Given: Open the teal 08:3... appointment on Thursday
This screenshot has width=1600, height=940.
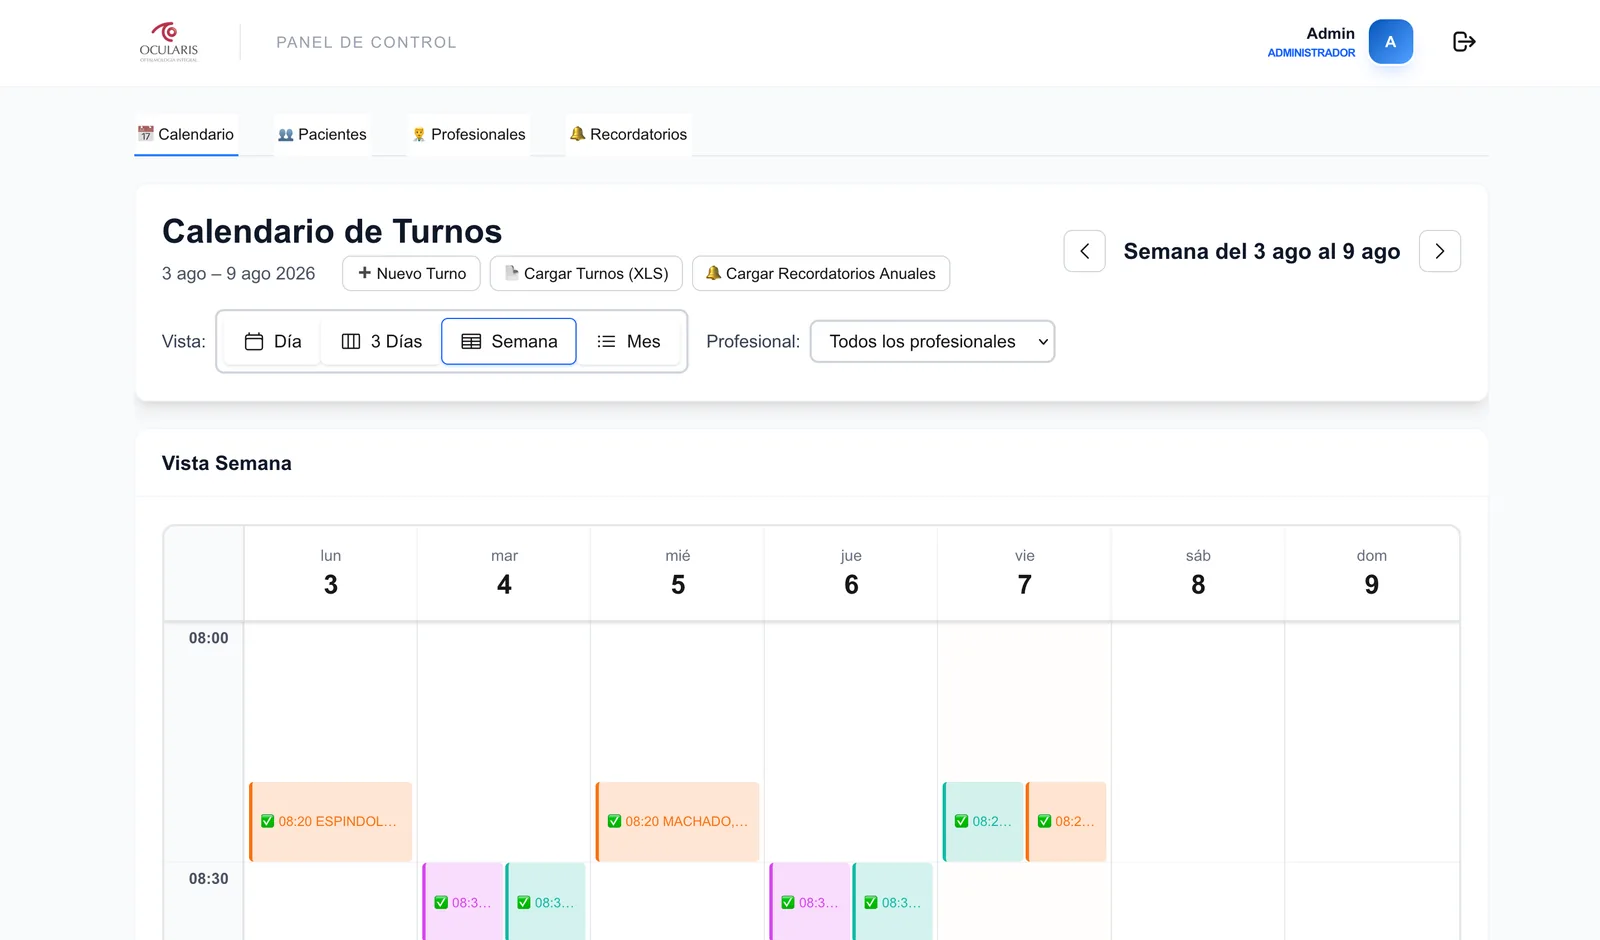Looking at the screenshot, I should tap(893, 901).
